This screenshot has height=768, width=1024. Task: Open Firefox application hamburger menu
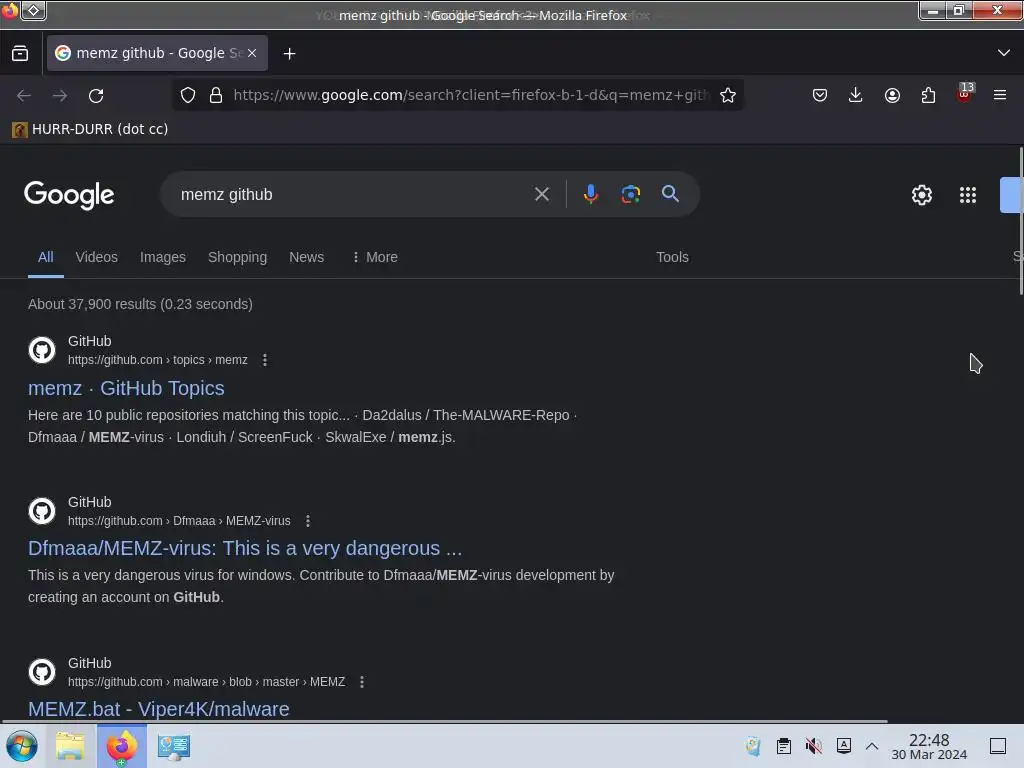[x=1000, y=95]
